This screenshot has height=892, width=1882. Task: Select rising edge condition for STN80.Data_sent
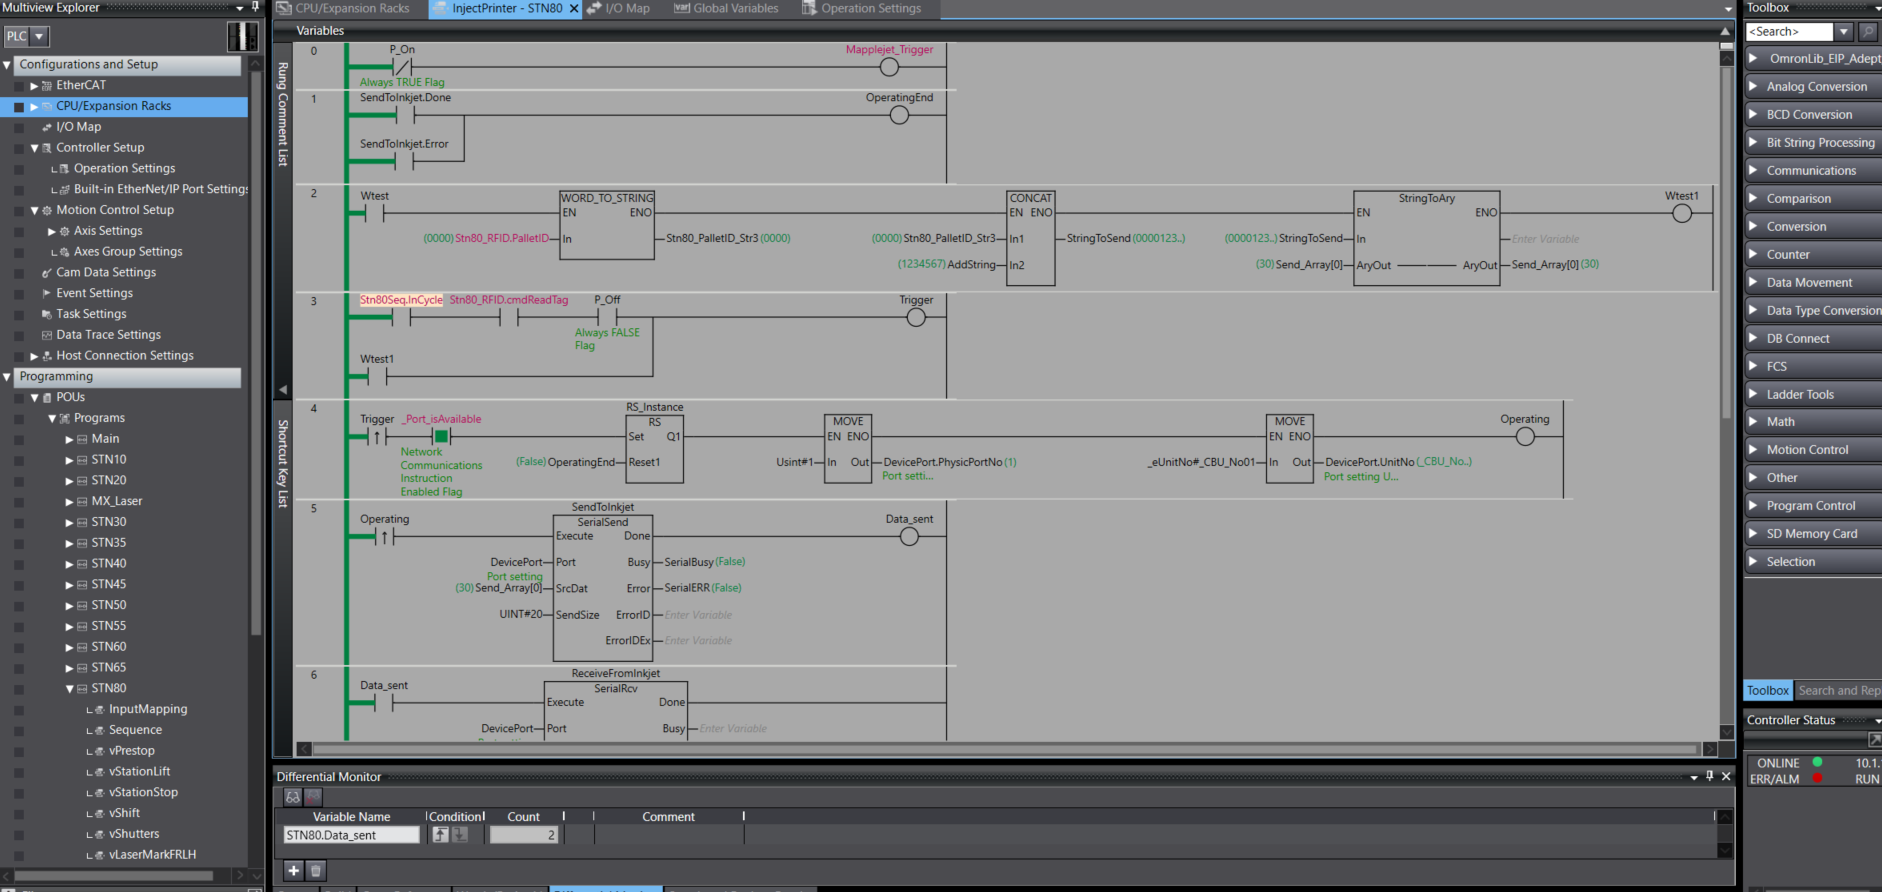click(440, 835)
